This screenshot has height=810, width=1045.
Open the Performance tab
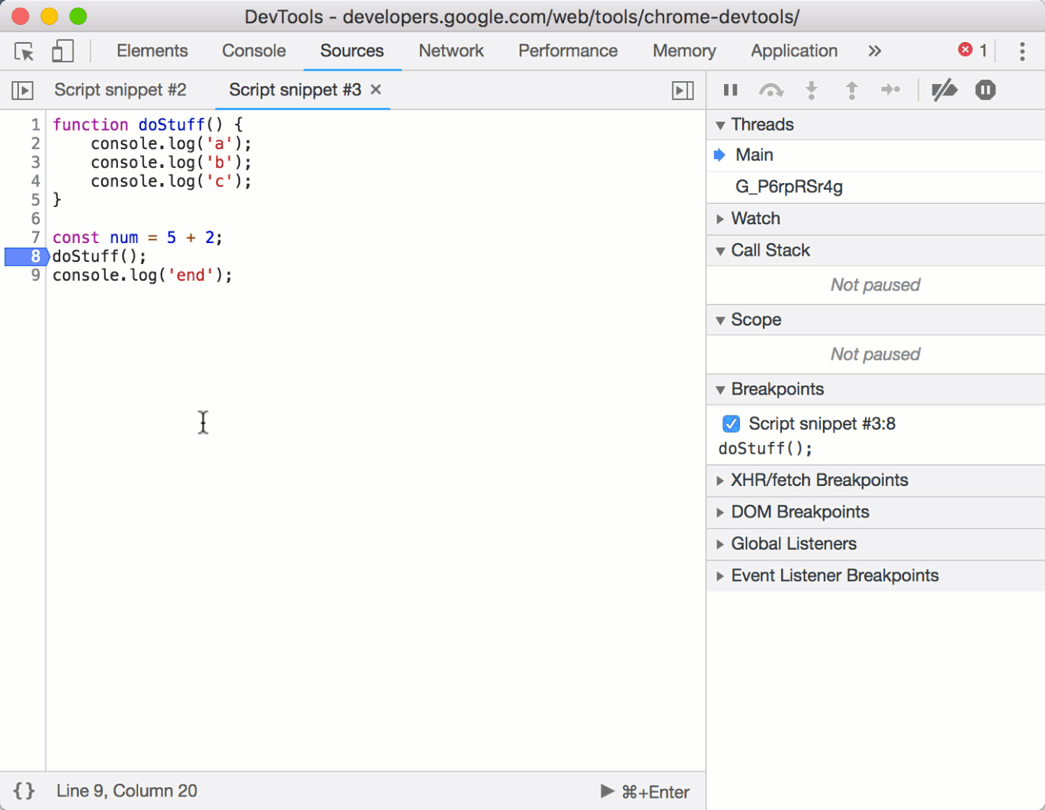[x=568, y=51]
